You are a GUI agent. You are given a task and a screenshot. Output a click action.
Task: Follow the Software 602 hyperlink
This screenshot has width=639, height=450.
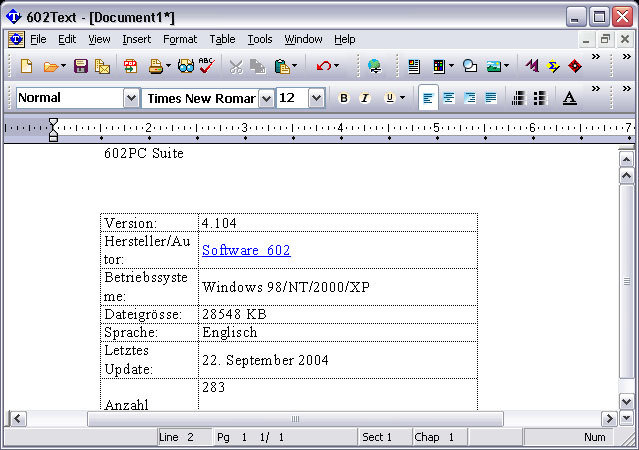pos(246,250)
